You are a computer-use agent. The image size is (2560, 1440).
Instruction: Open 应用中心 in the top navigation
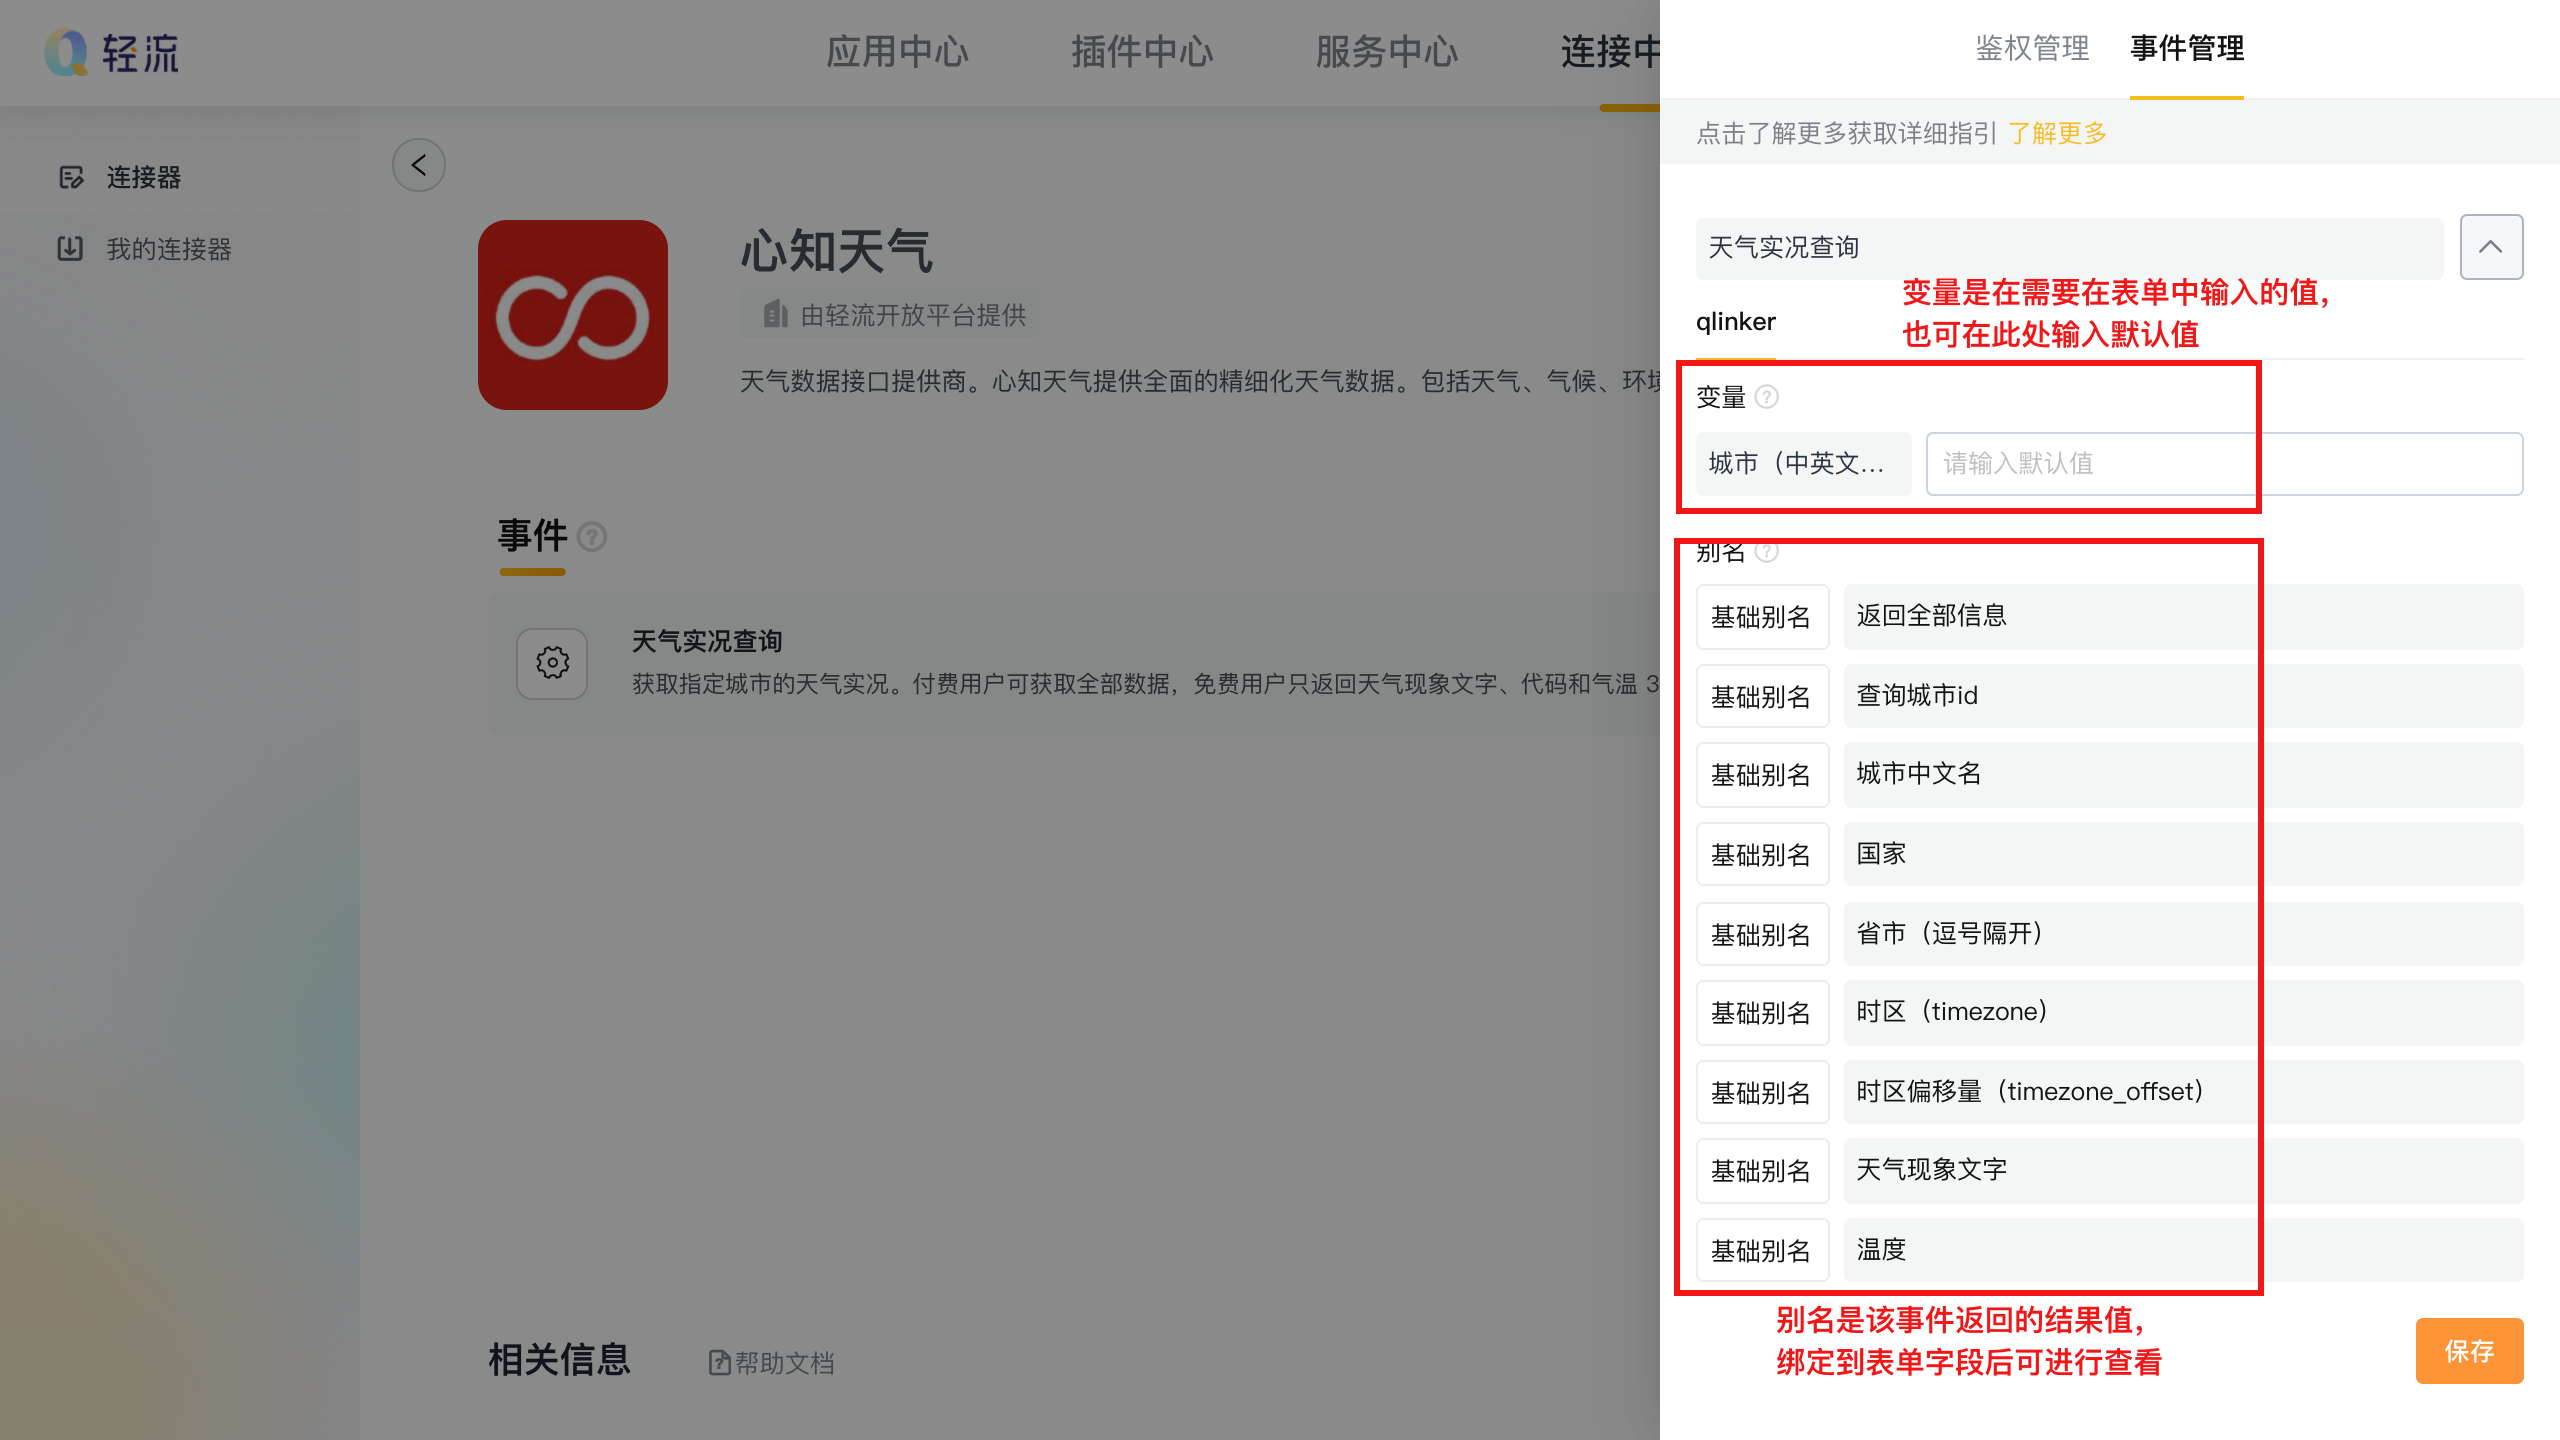[x=897, y=52]
